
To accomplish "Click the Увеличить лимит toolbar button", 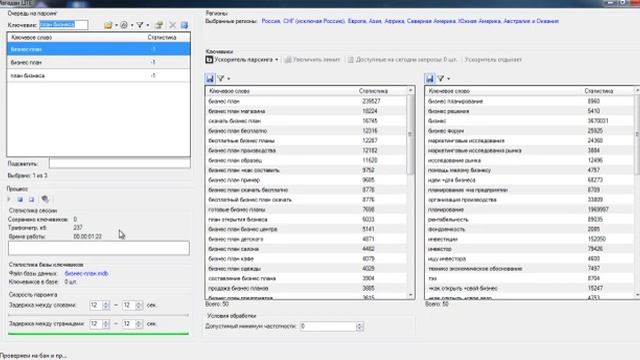I will coord(312,60).
